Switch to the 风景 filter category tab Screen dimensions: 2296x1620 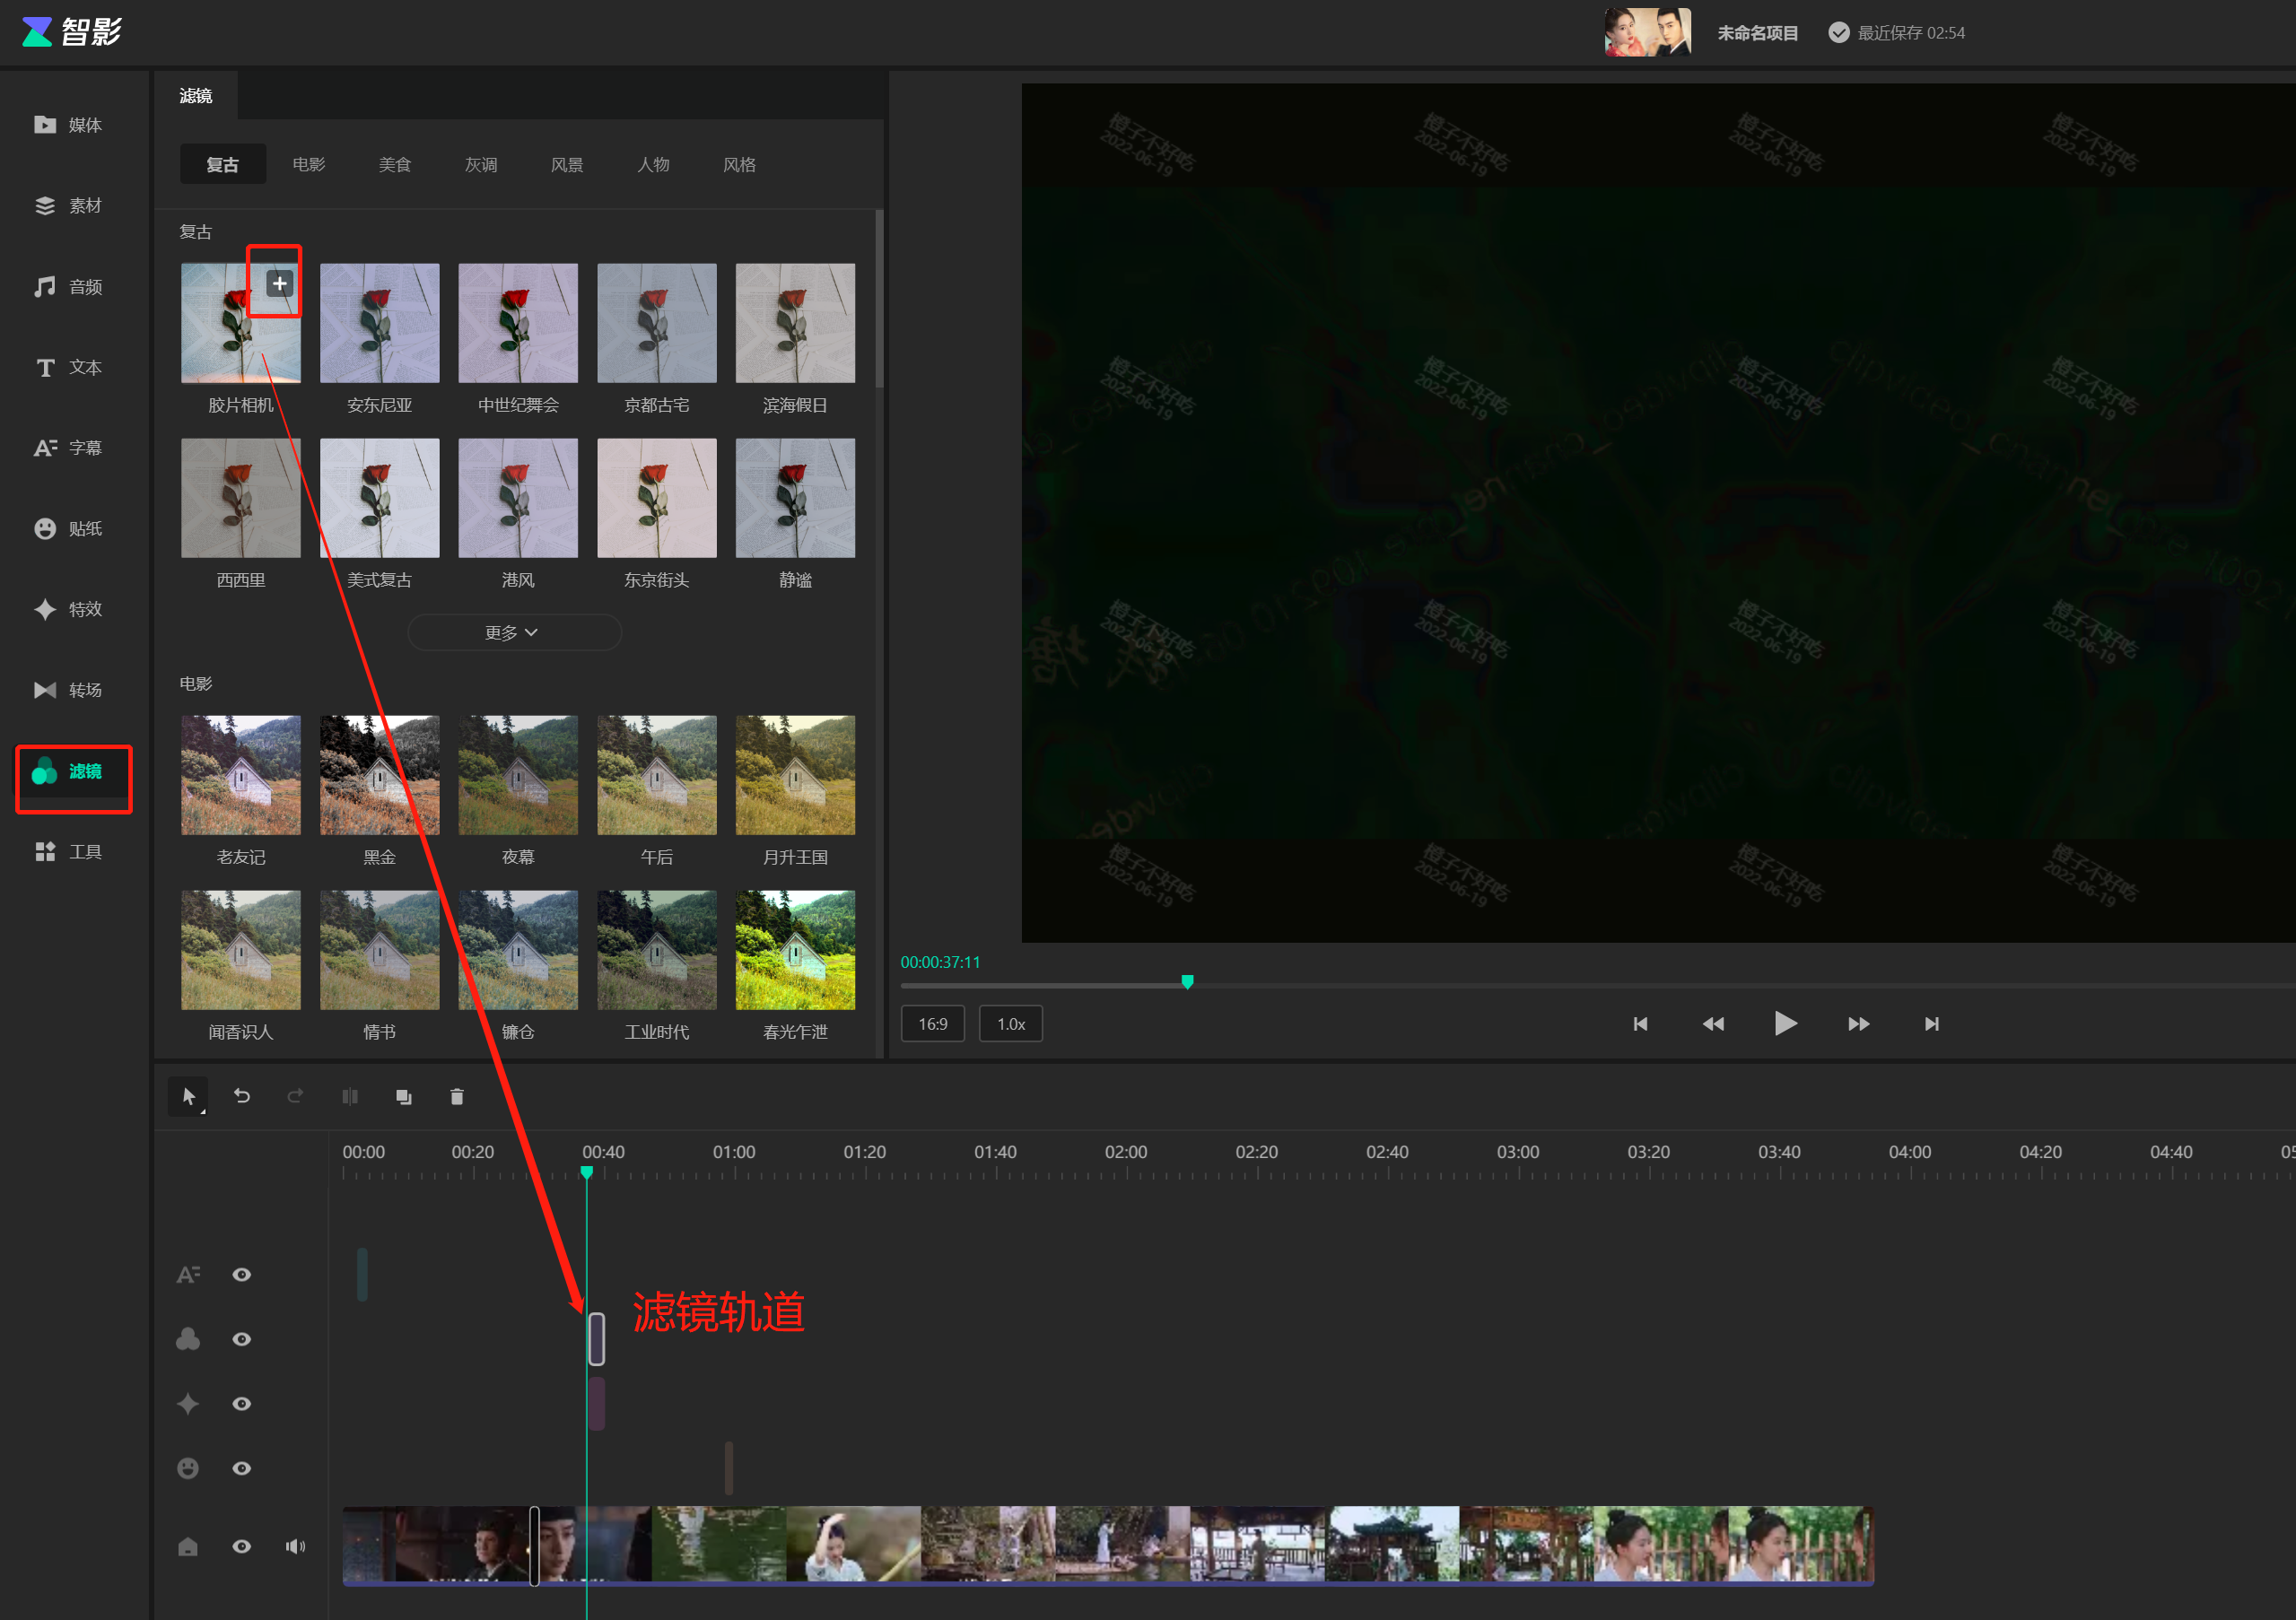(566, 164)
